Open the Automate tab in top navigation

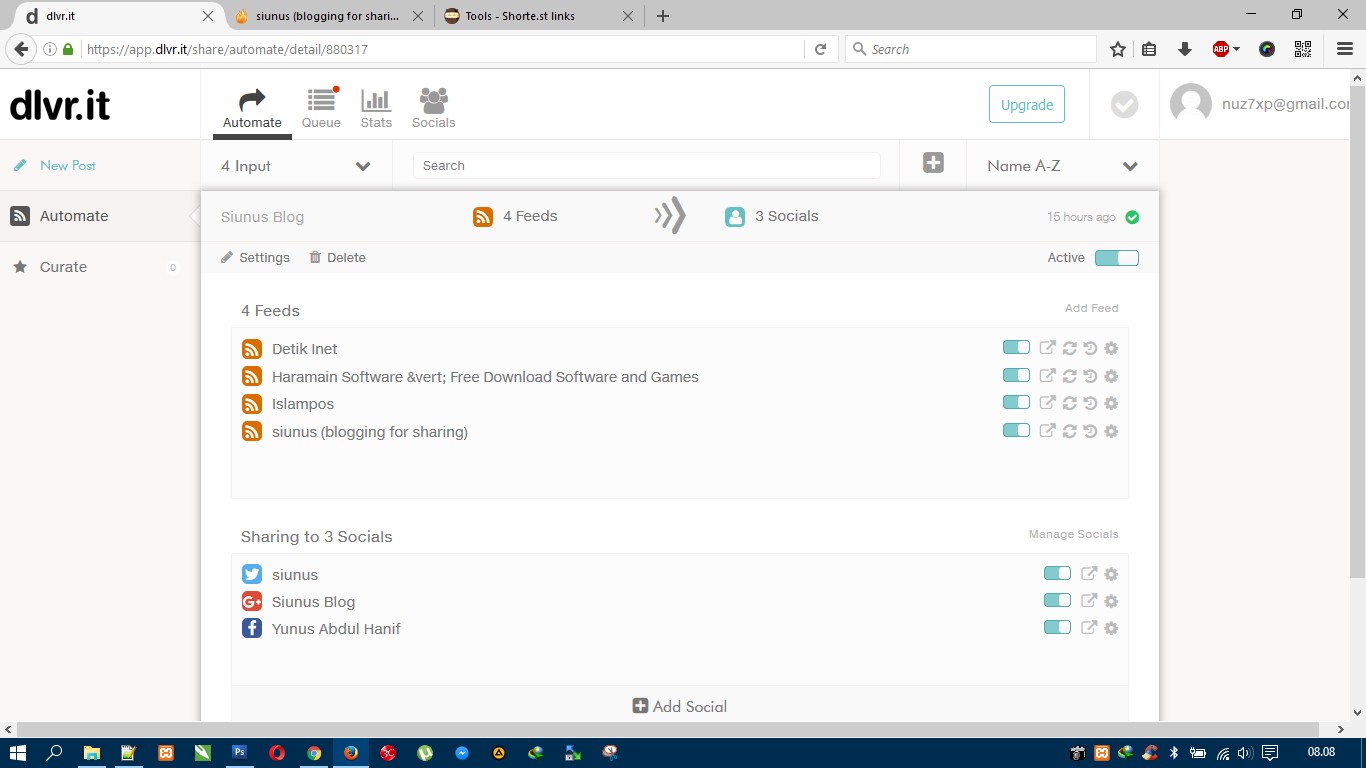pos(252,109)
